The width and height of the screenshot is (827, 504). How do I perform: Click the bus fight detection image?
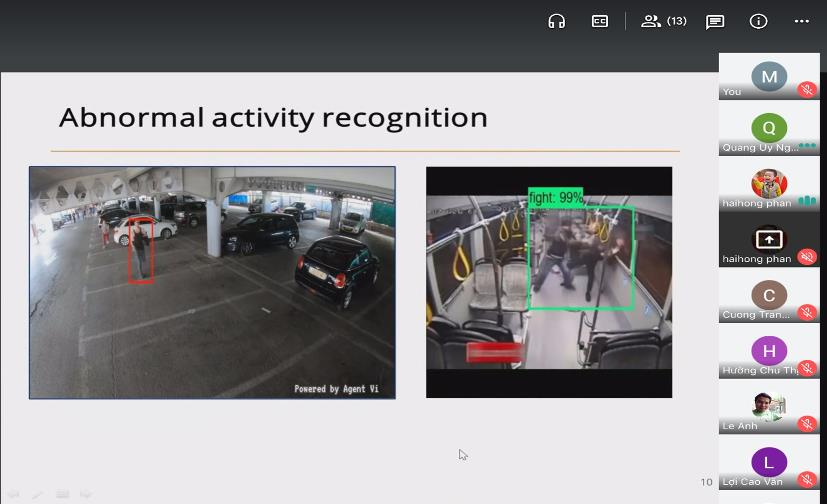[549, 282]
